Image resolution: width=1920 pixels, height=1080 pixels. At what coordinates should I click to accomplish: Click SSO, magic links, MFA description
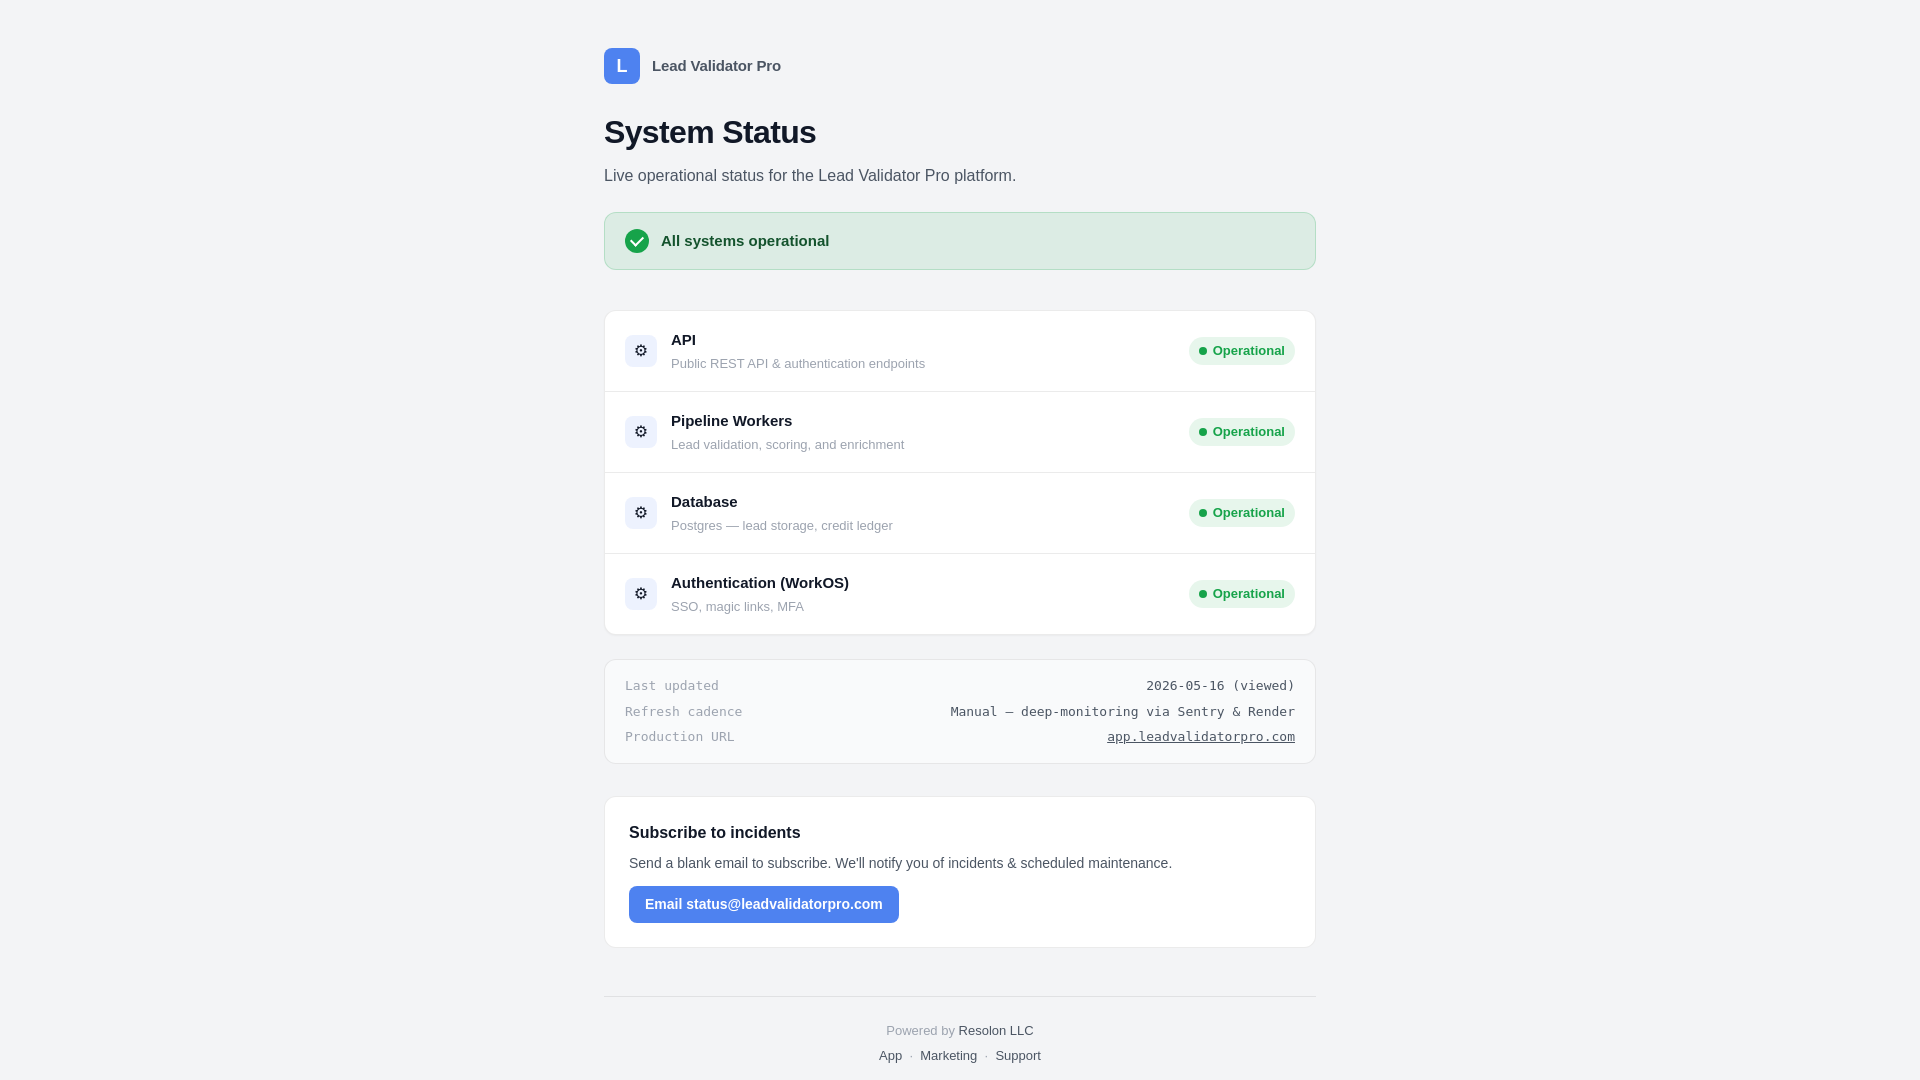737,607
